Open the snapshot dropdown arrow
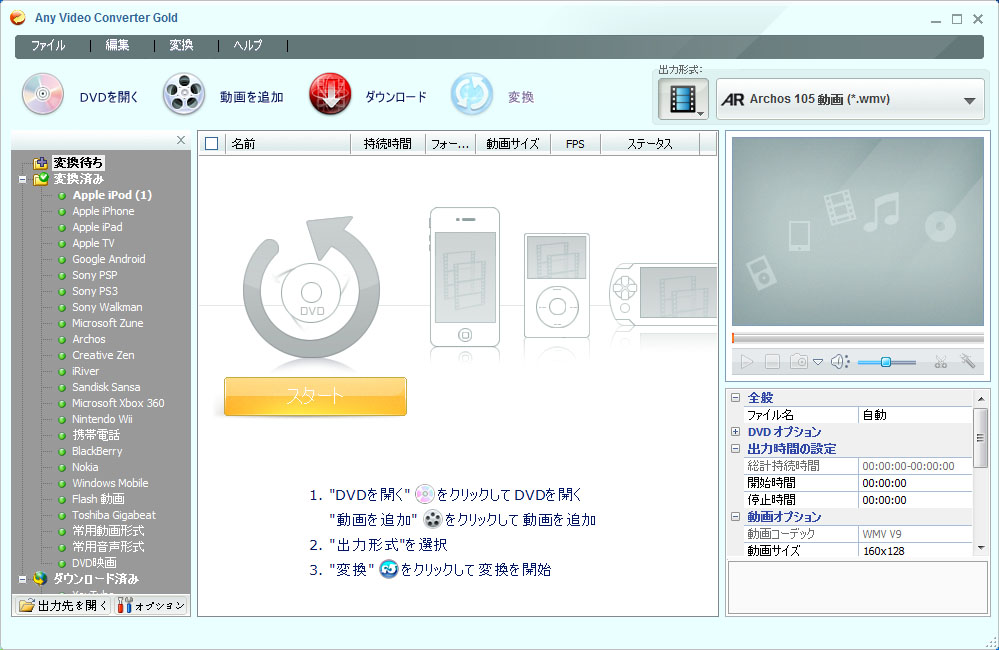 pyautogui.click(x=818, y=362)
